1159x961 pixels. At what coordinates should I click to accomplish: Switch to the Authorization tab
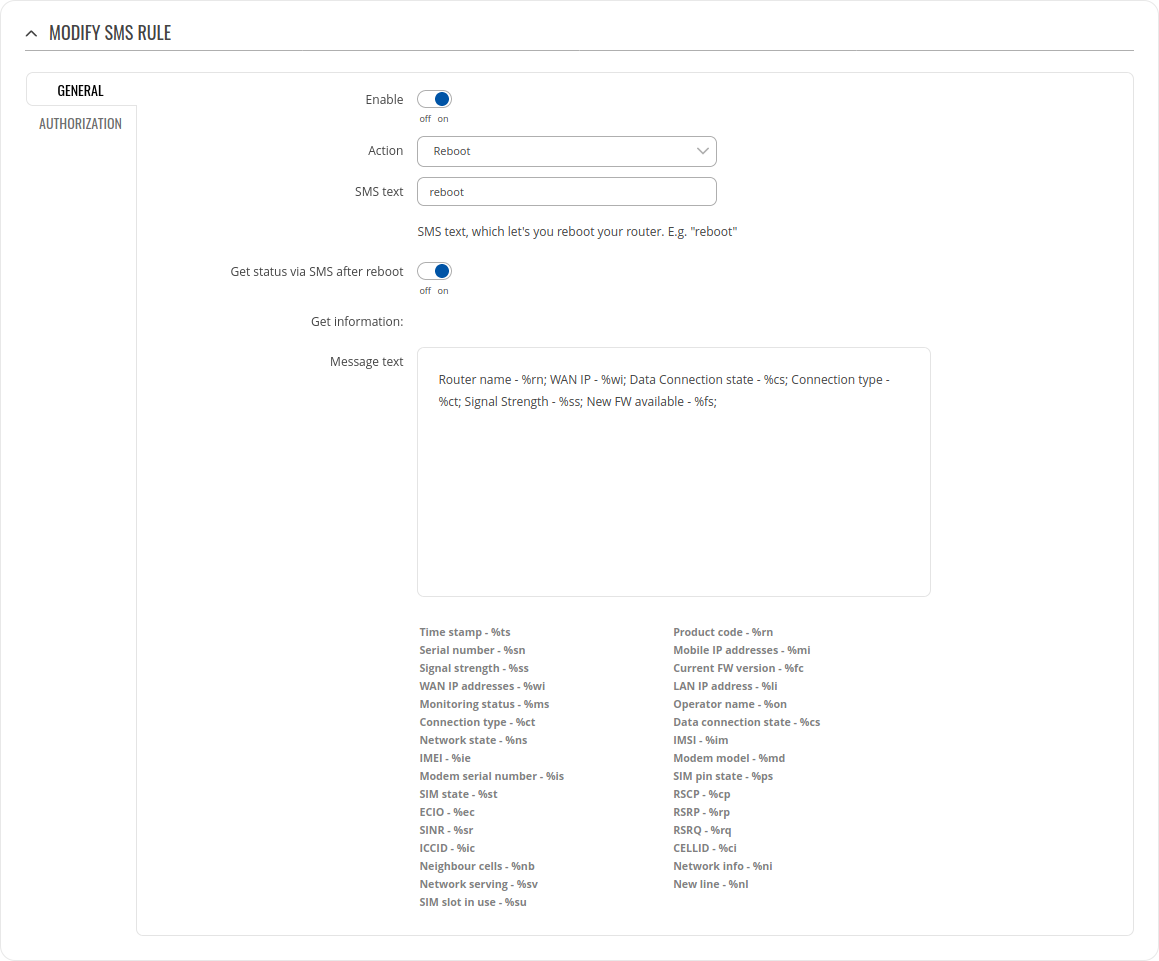[80, 124]
